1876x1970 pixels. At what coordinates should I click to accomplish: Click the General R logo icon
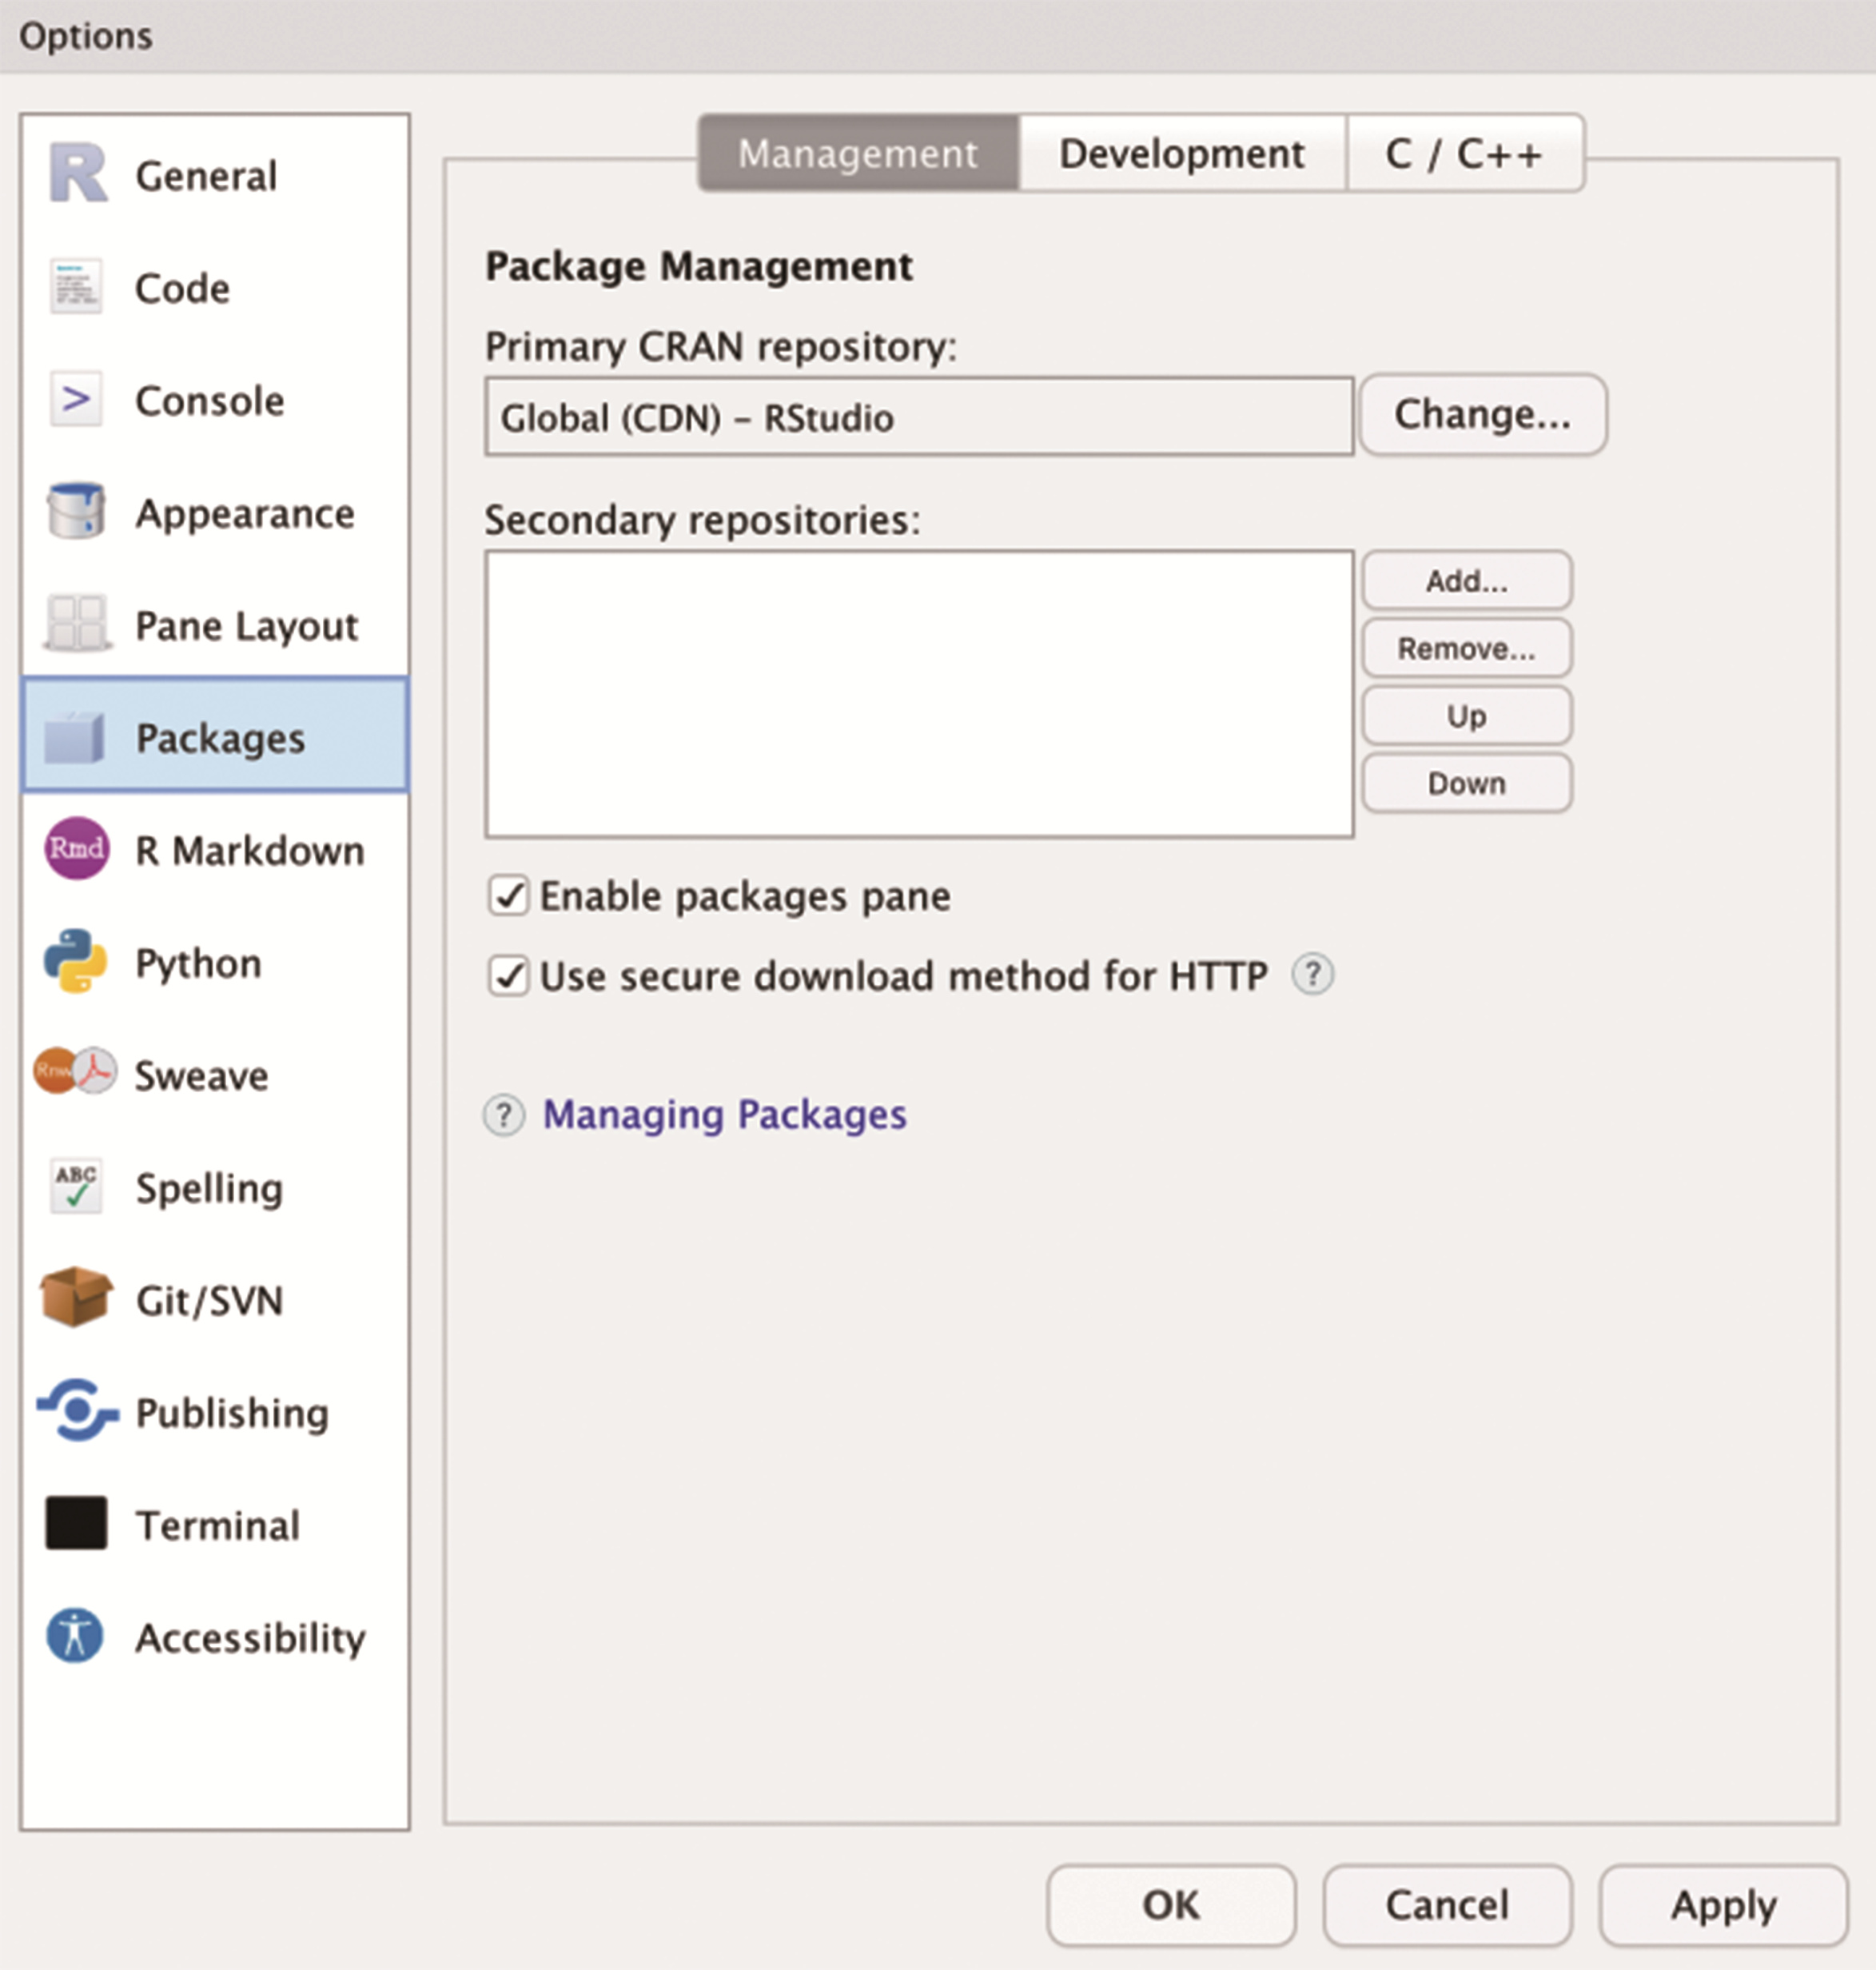click(x=78, y=173)
